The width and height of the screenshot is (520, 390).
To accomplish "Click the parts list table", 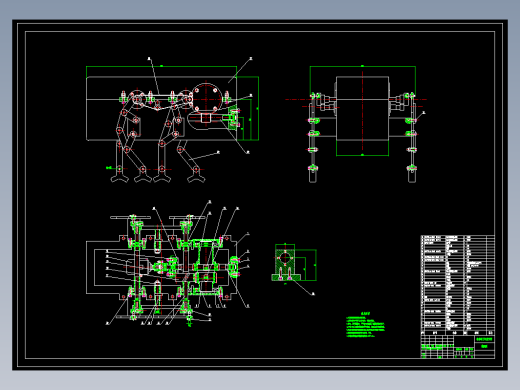I will tap(458, 285).
